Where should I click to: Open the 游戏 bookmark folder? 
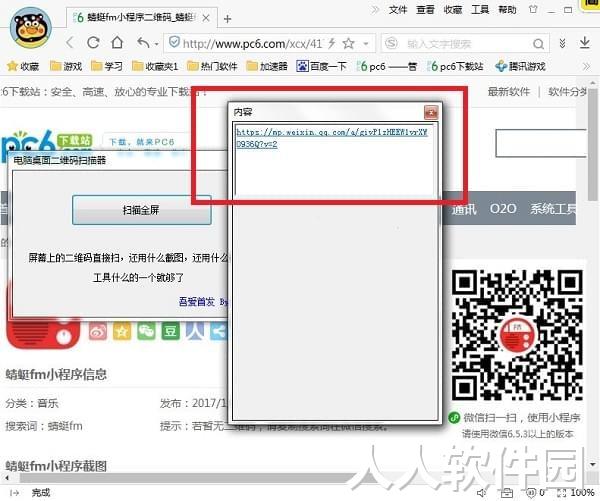pyautogui.click(x=66, y=67)
